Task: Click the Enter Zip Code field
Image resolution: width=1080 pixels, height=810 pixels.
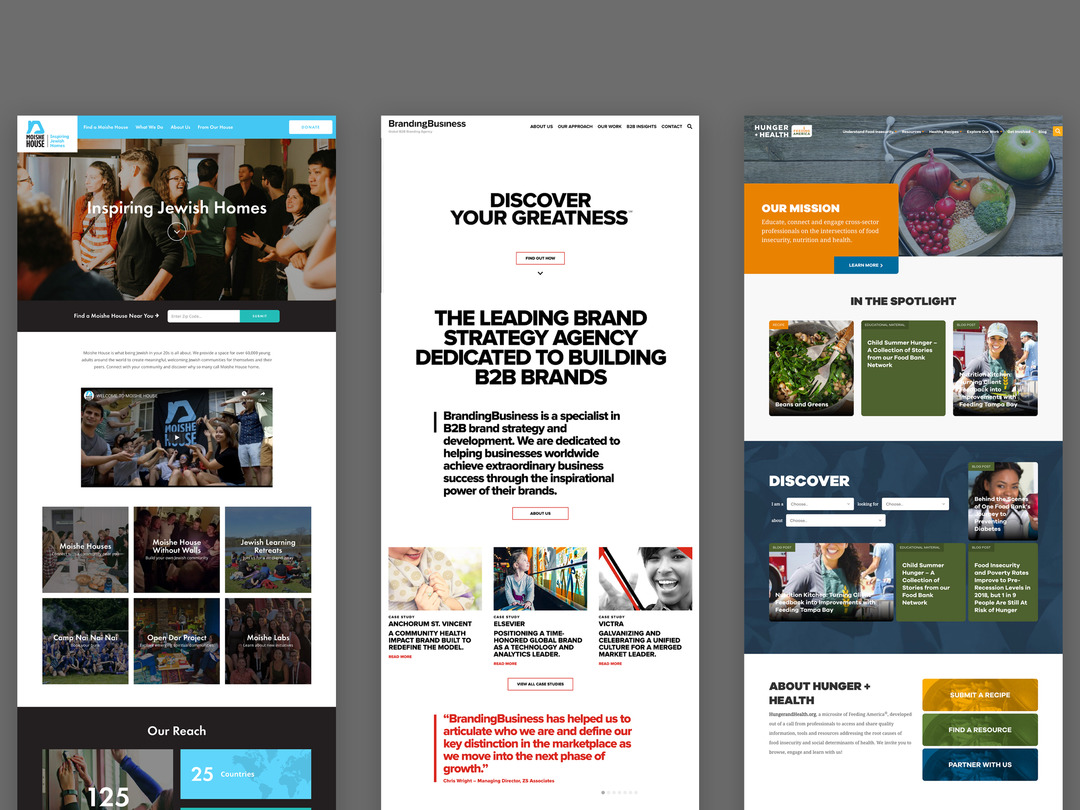Action: 203,316
